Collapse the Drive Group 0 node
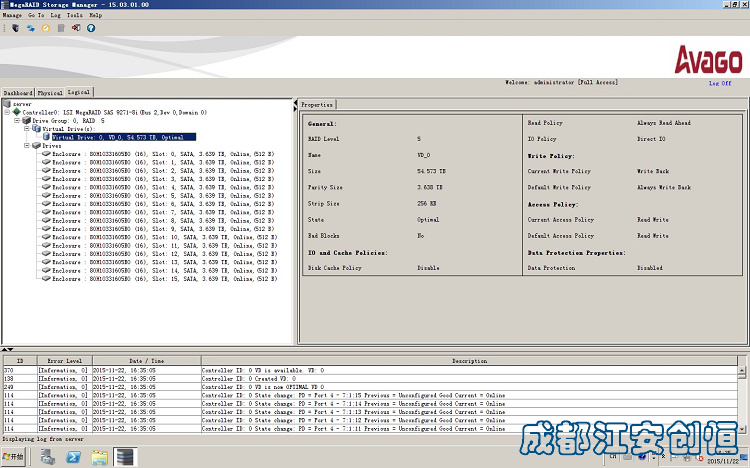Screen dimensions: 750x468 [x=17, y=121]
